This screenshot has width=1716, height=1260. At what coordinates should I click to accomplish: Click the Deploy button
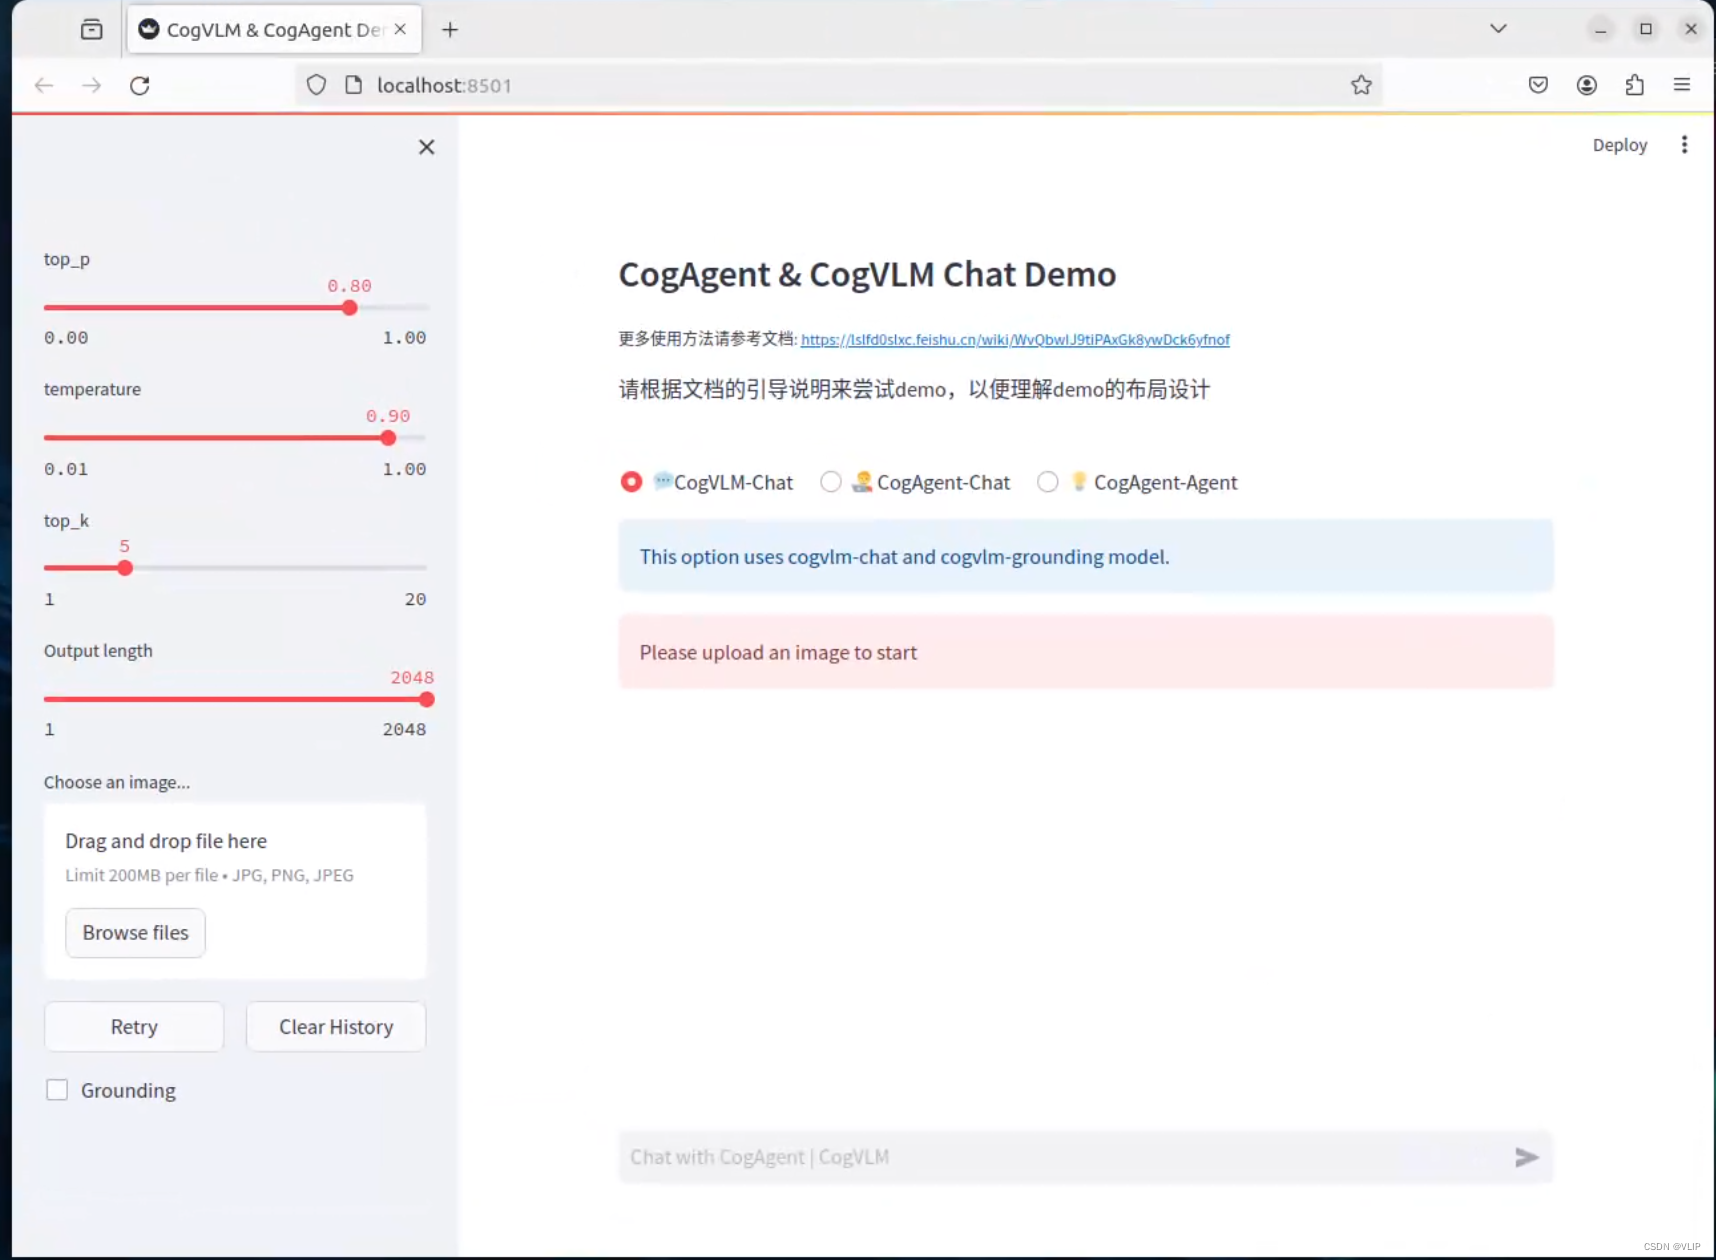1619,145
